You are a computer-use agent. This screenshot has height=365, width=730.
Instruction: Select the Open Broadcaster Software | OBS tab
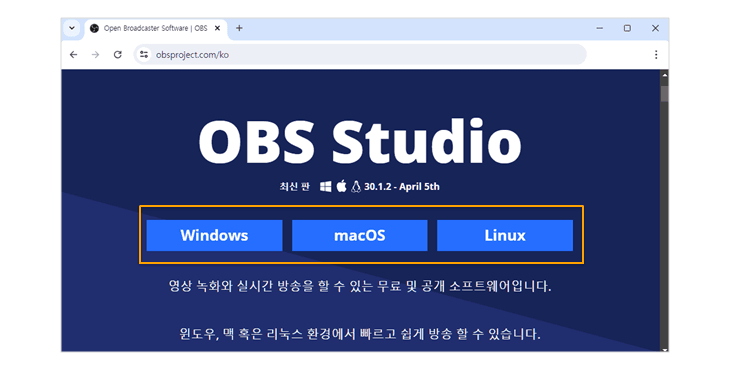tap(155, 28)
